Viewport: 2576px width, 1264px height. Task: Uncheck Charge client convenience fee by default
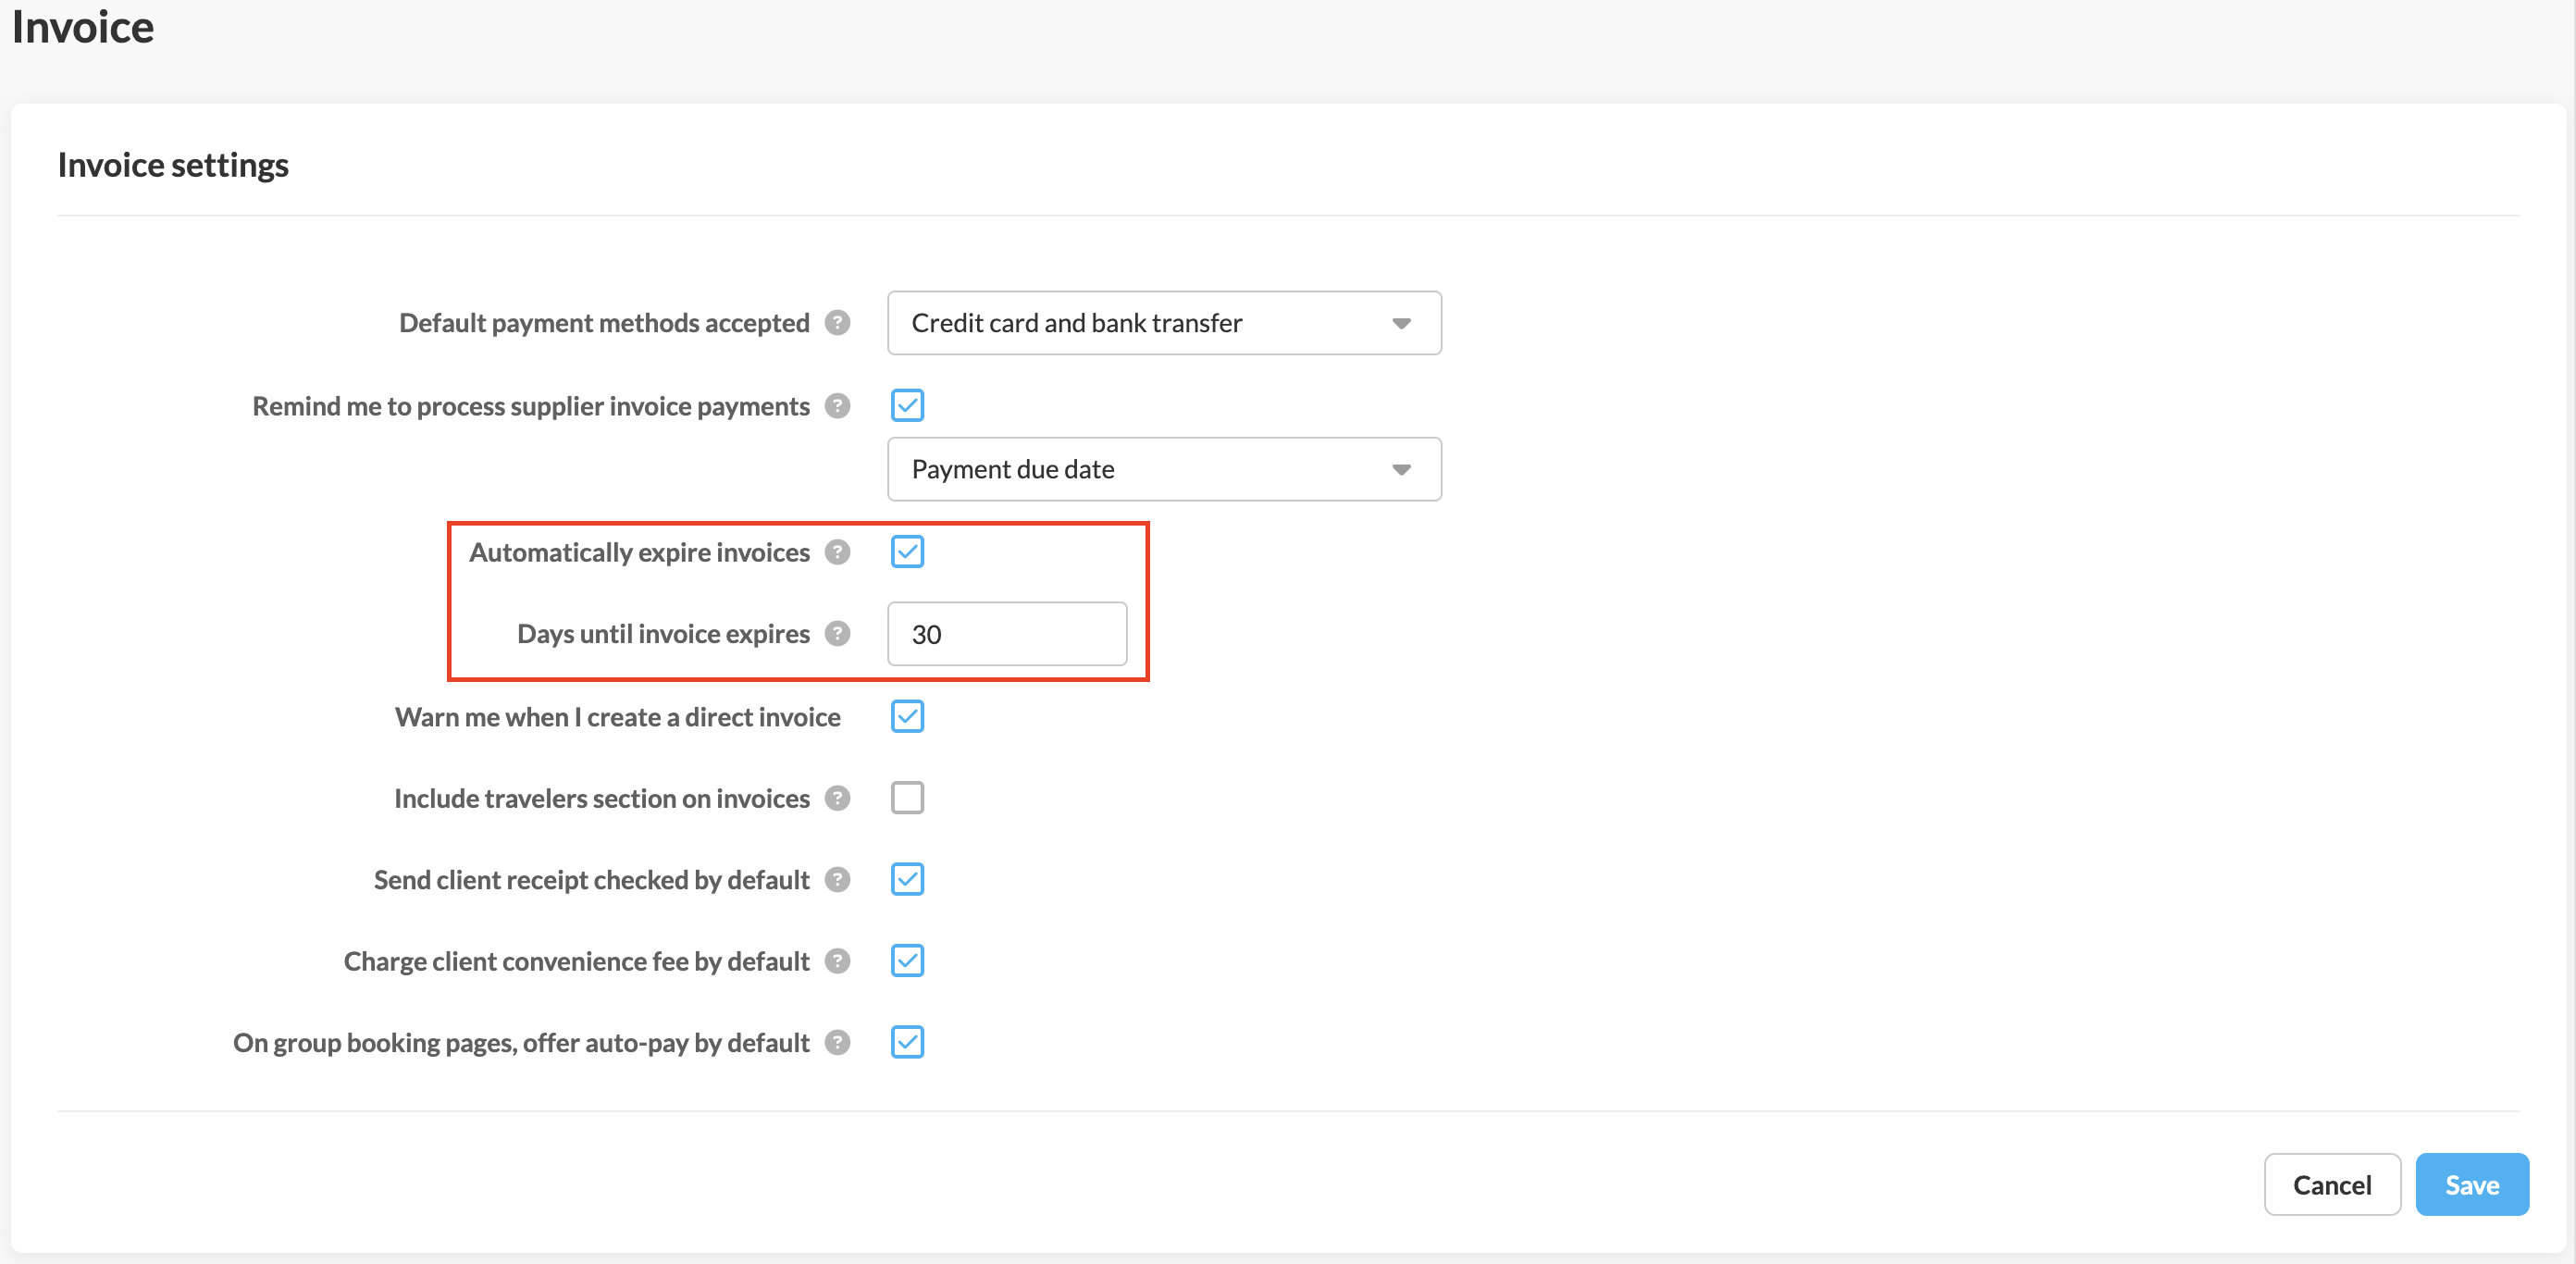(x=907, y=961)
